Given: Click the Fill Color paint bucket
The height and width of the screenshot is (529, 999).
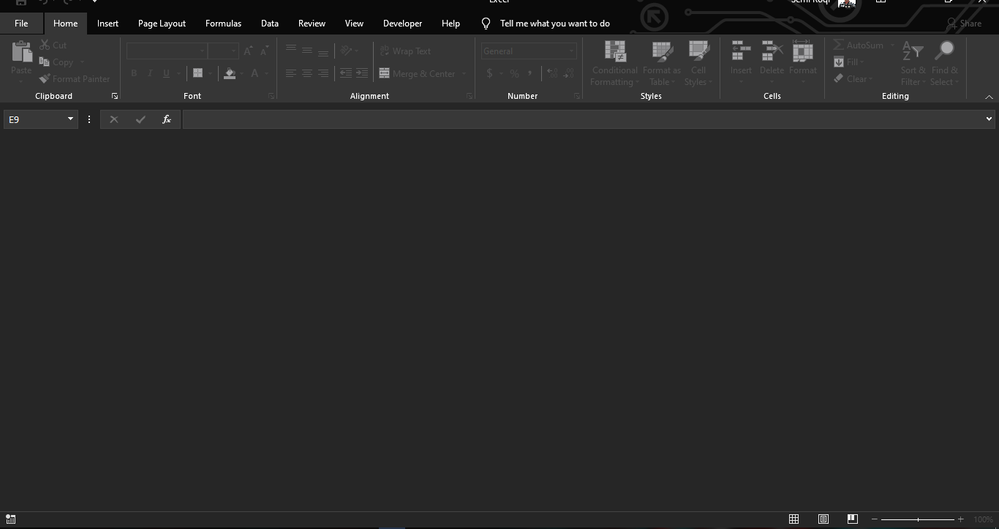Looking at the screenshot, I should click(230, 73).
